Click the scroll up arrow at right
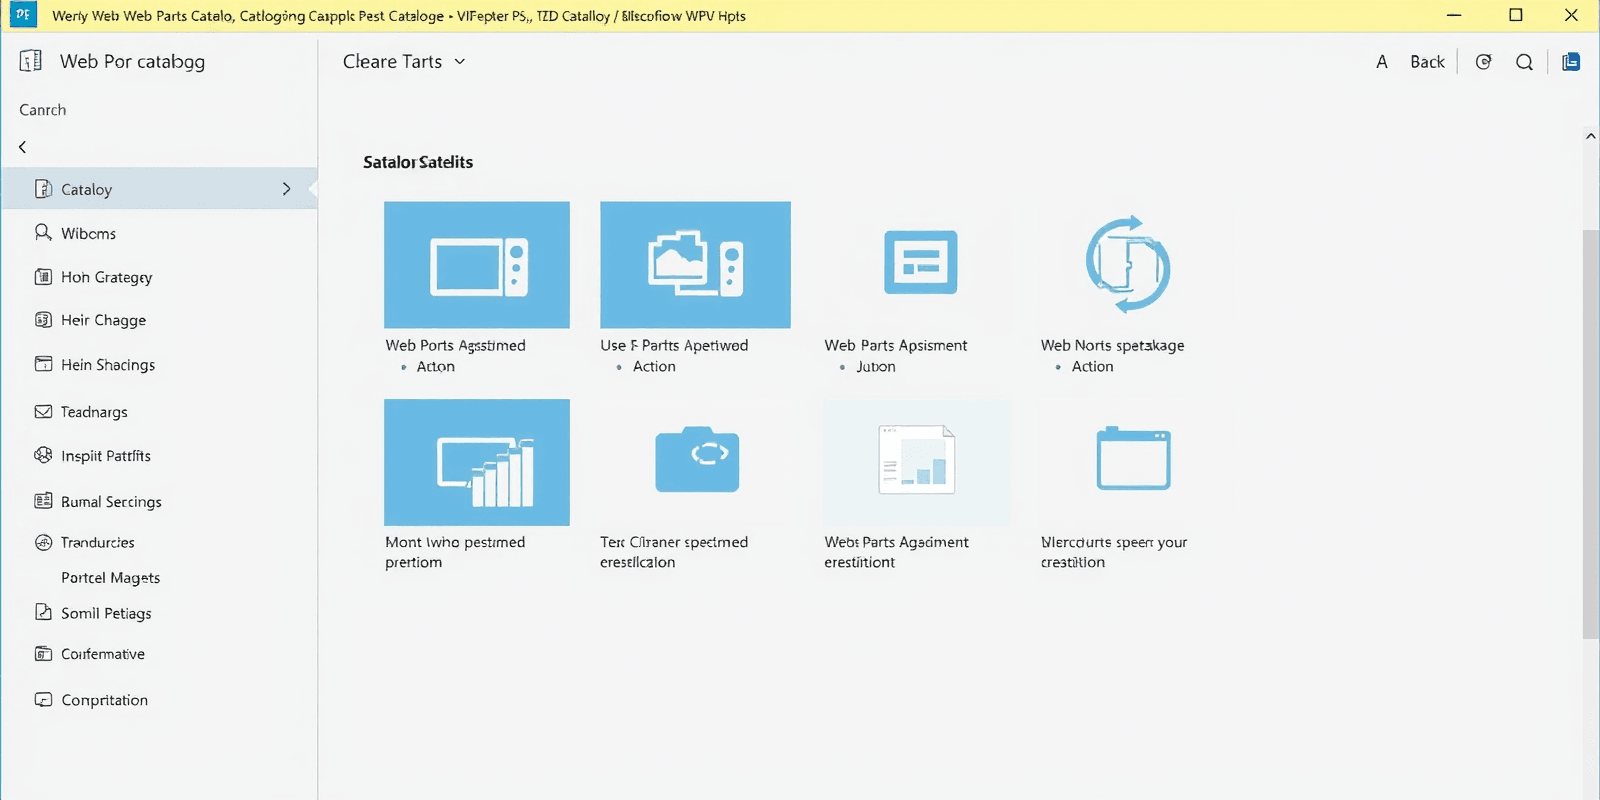Screen dimensions: 1600x800 pos(1591,136)
